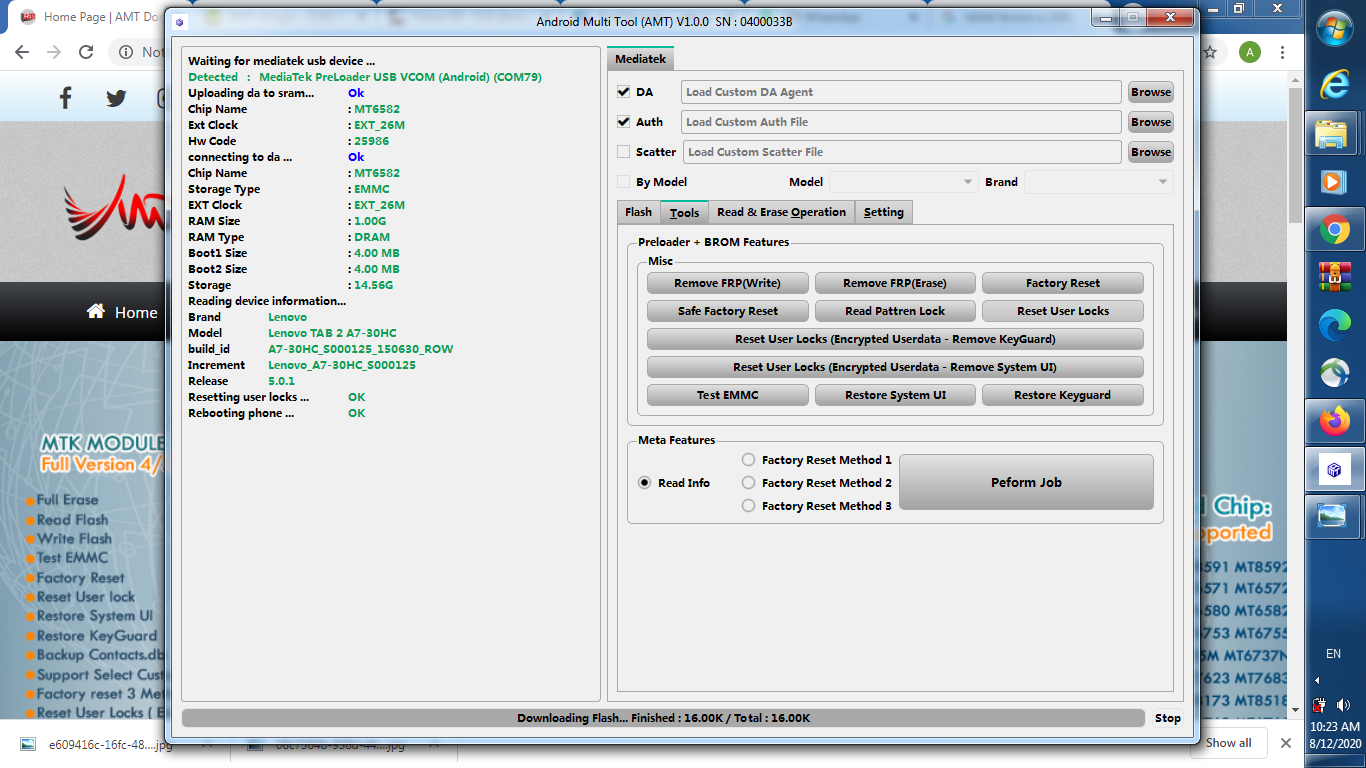The width and height of the screenshot is (1366, 768).
Task: Switch to the Tools tab
Action: click(x=684, y=212)
